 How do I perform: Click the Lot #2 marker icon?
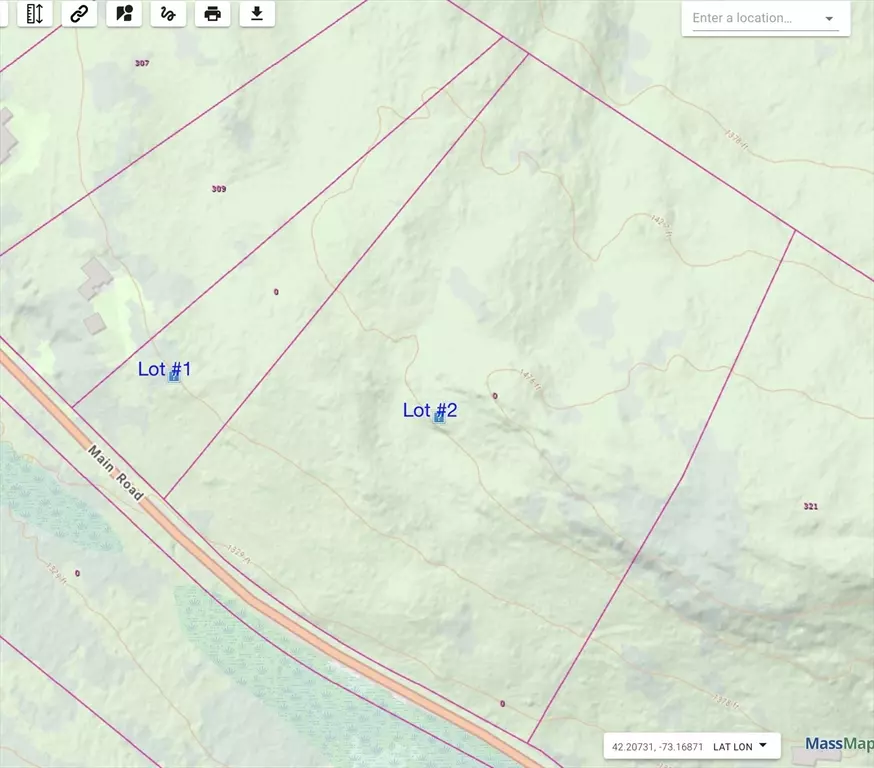click(x=439, y=417)
